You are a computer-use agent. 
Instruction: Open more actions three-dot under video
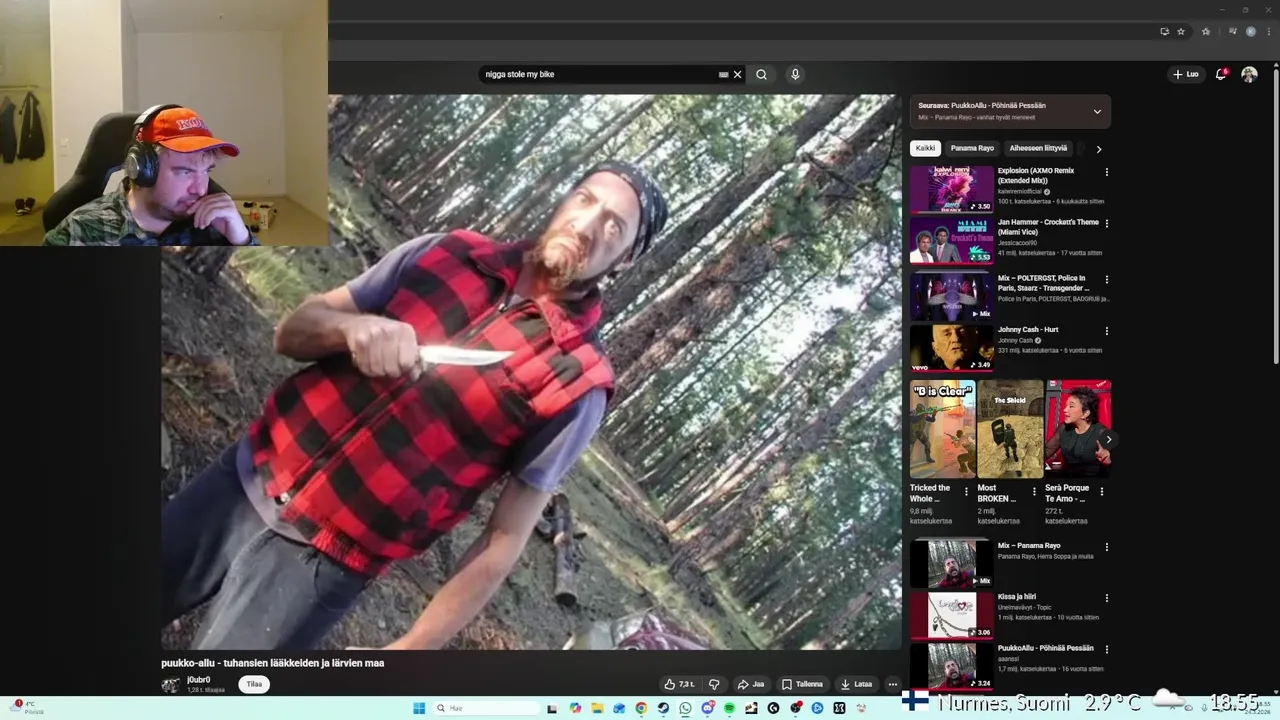[893, 684]
